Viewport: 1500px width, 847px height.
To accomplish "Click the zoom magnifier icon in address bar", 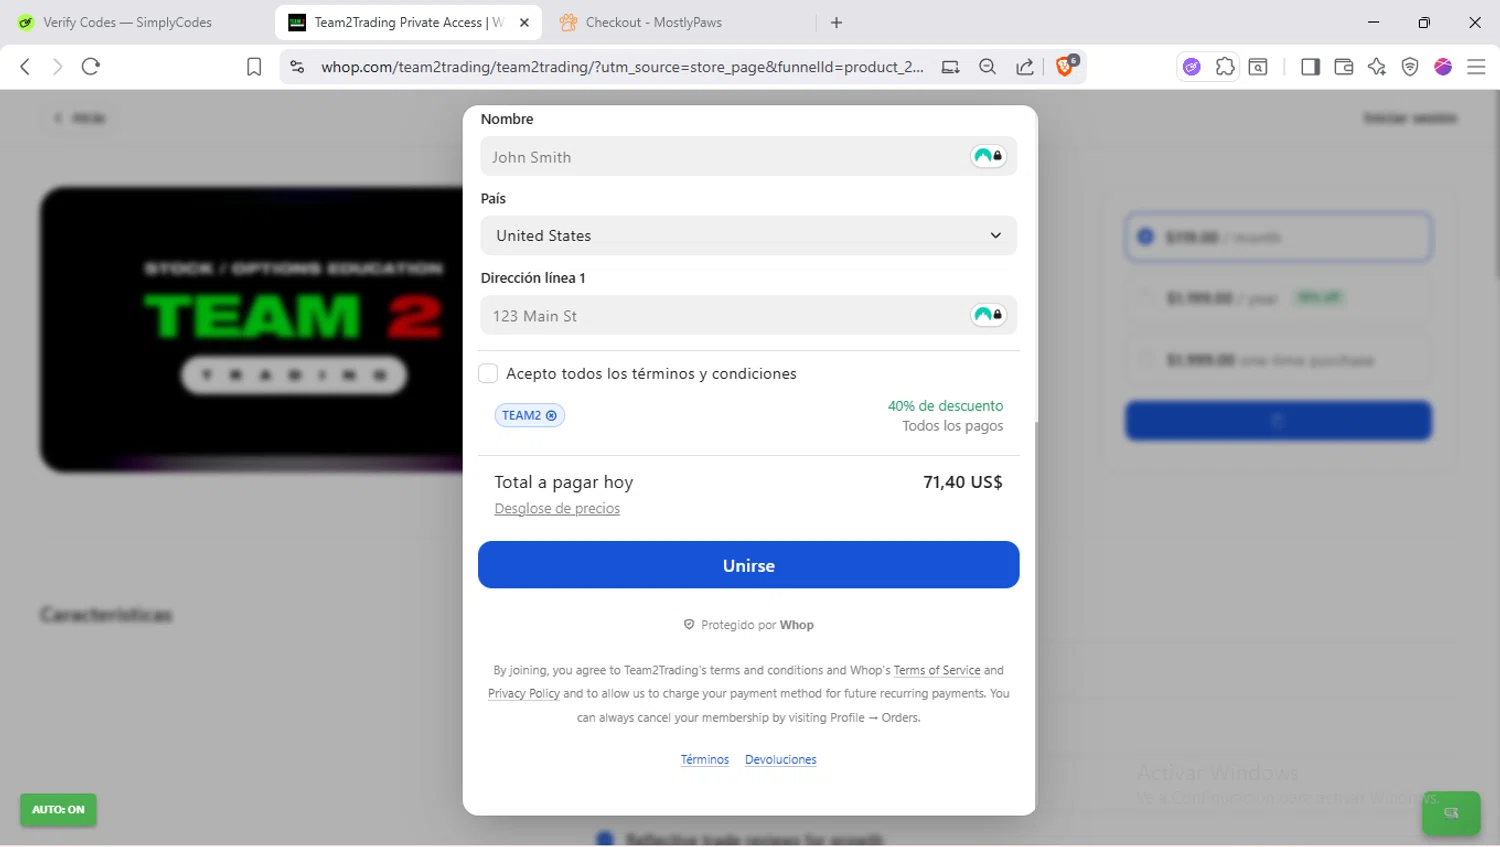I will 987,67.
